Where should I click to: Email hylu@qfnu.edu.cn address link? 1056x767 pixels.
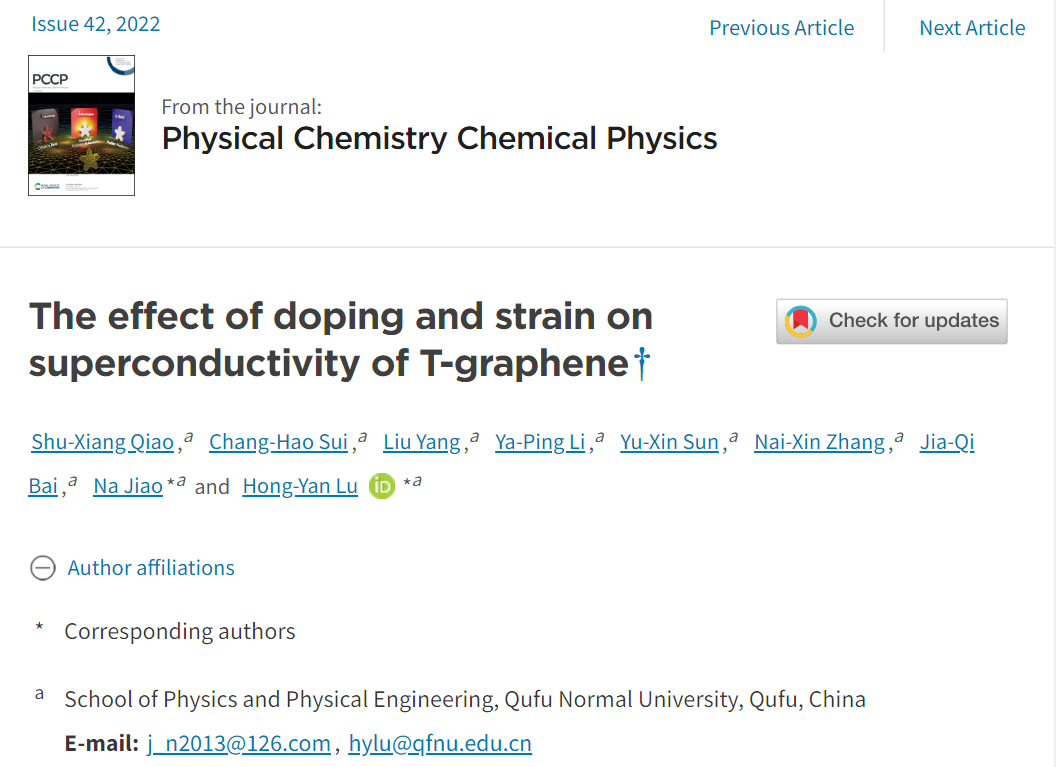(440, 743)
